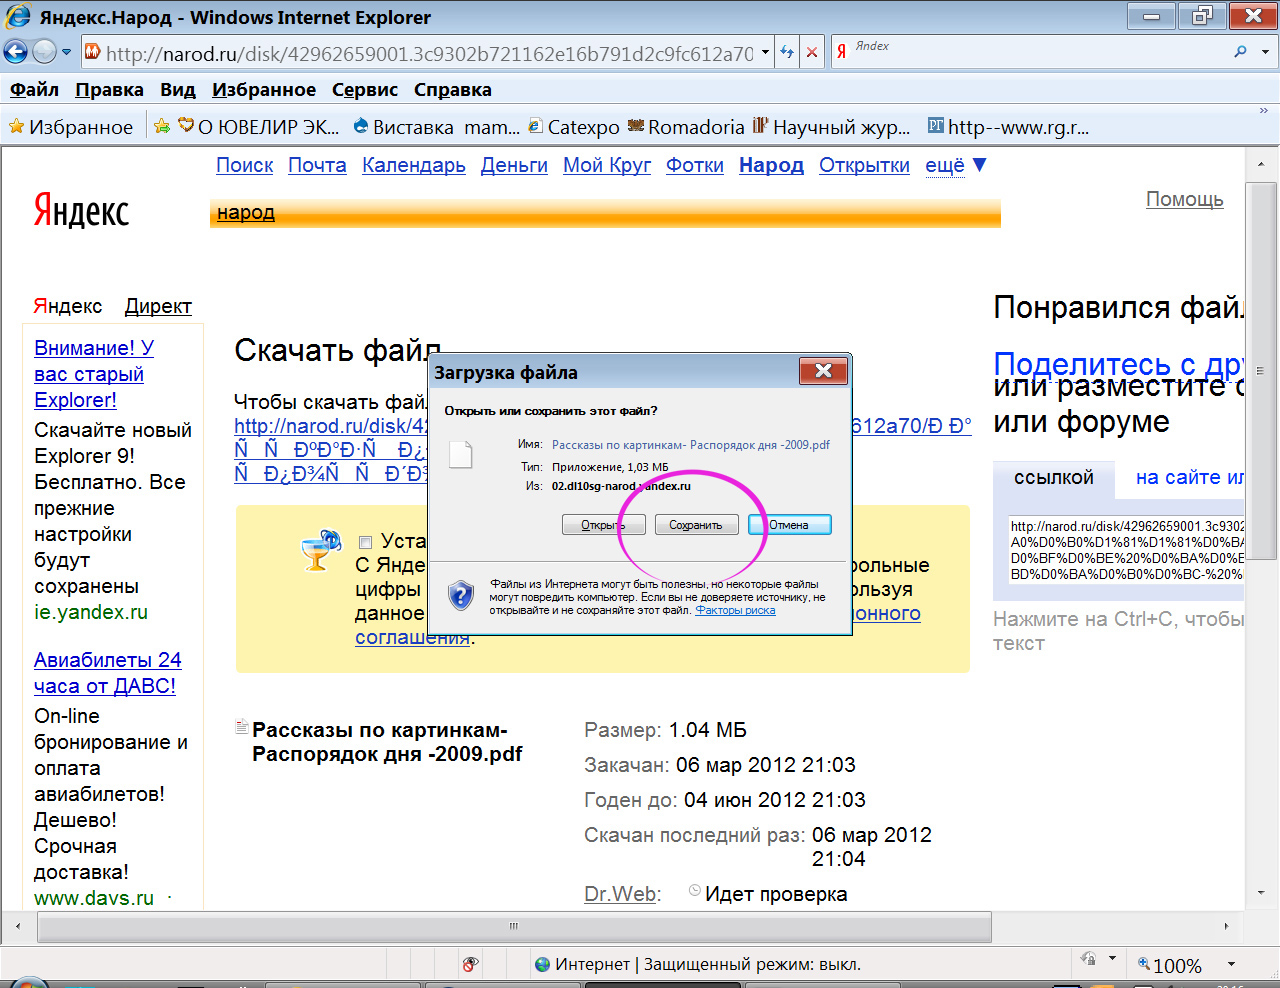
Task: Click the Открыть button in download dialog
Action: click(x=603, y=525)
